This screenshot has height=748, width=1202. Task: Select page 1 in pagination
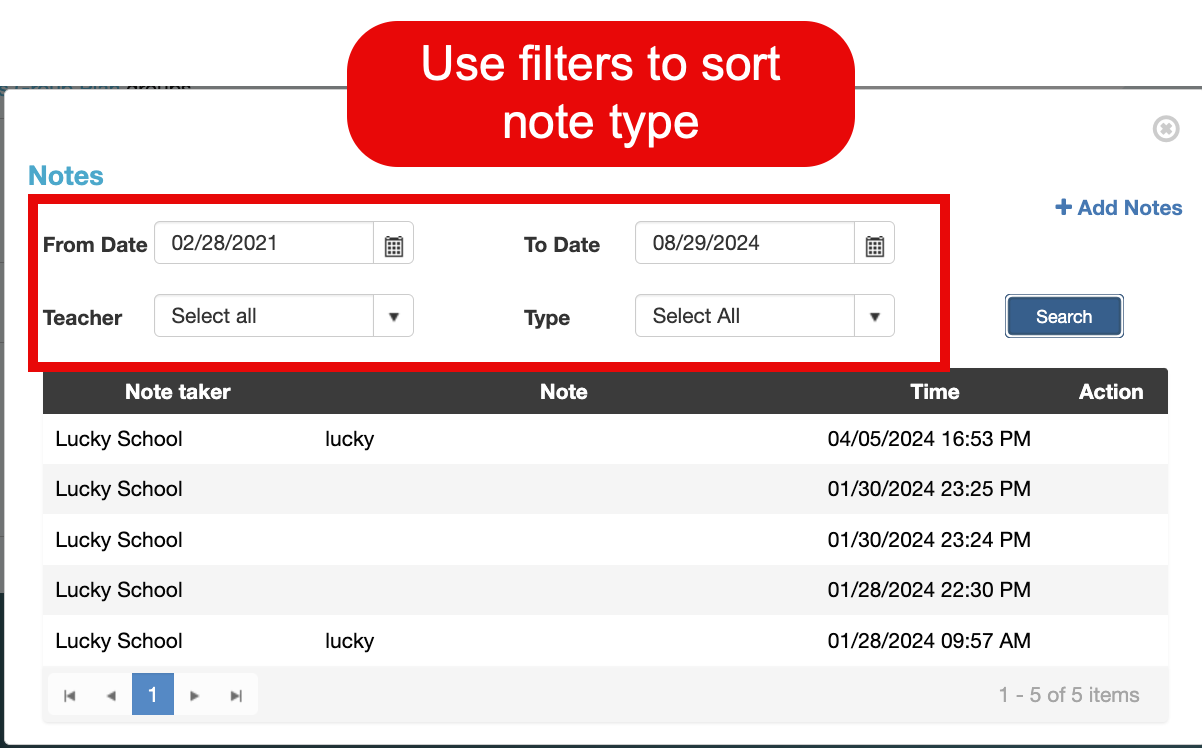(x=153, y=695)
